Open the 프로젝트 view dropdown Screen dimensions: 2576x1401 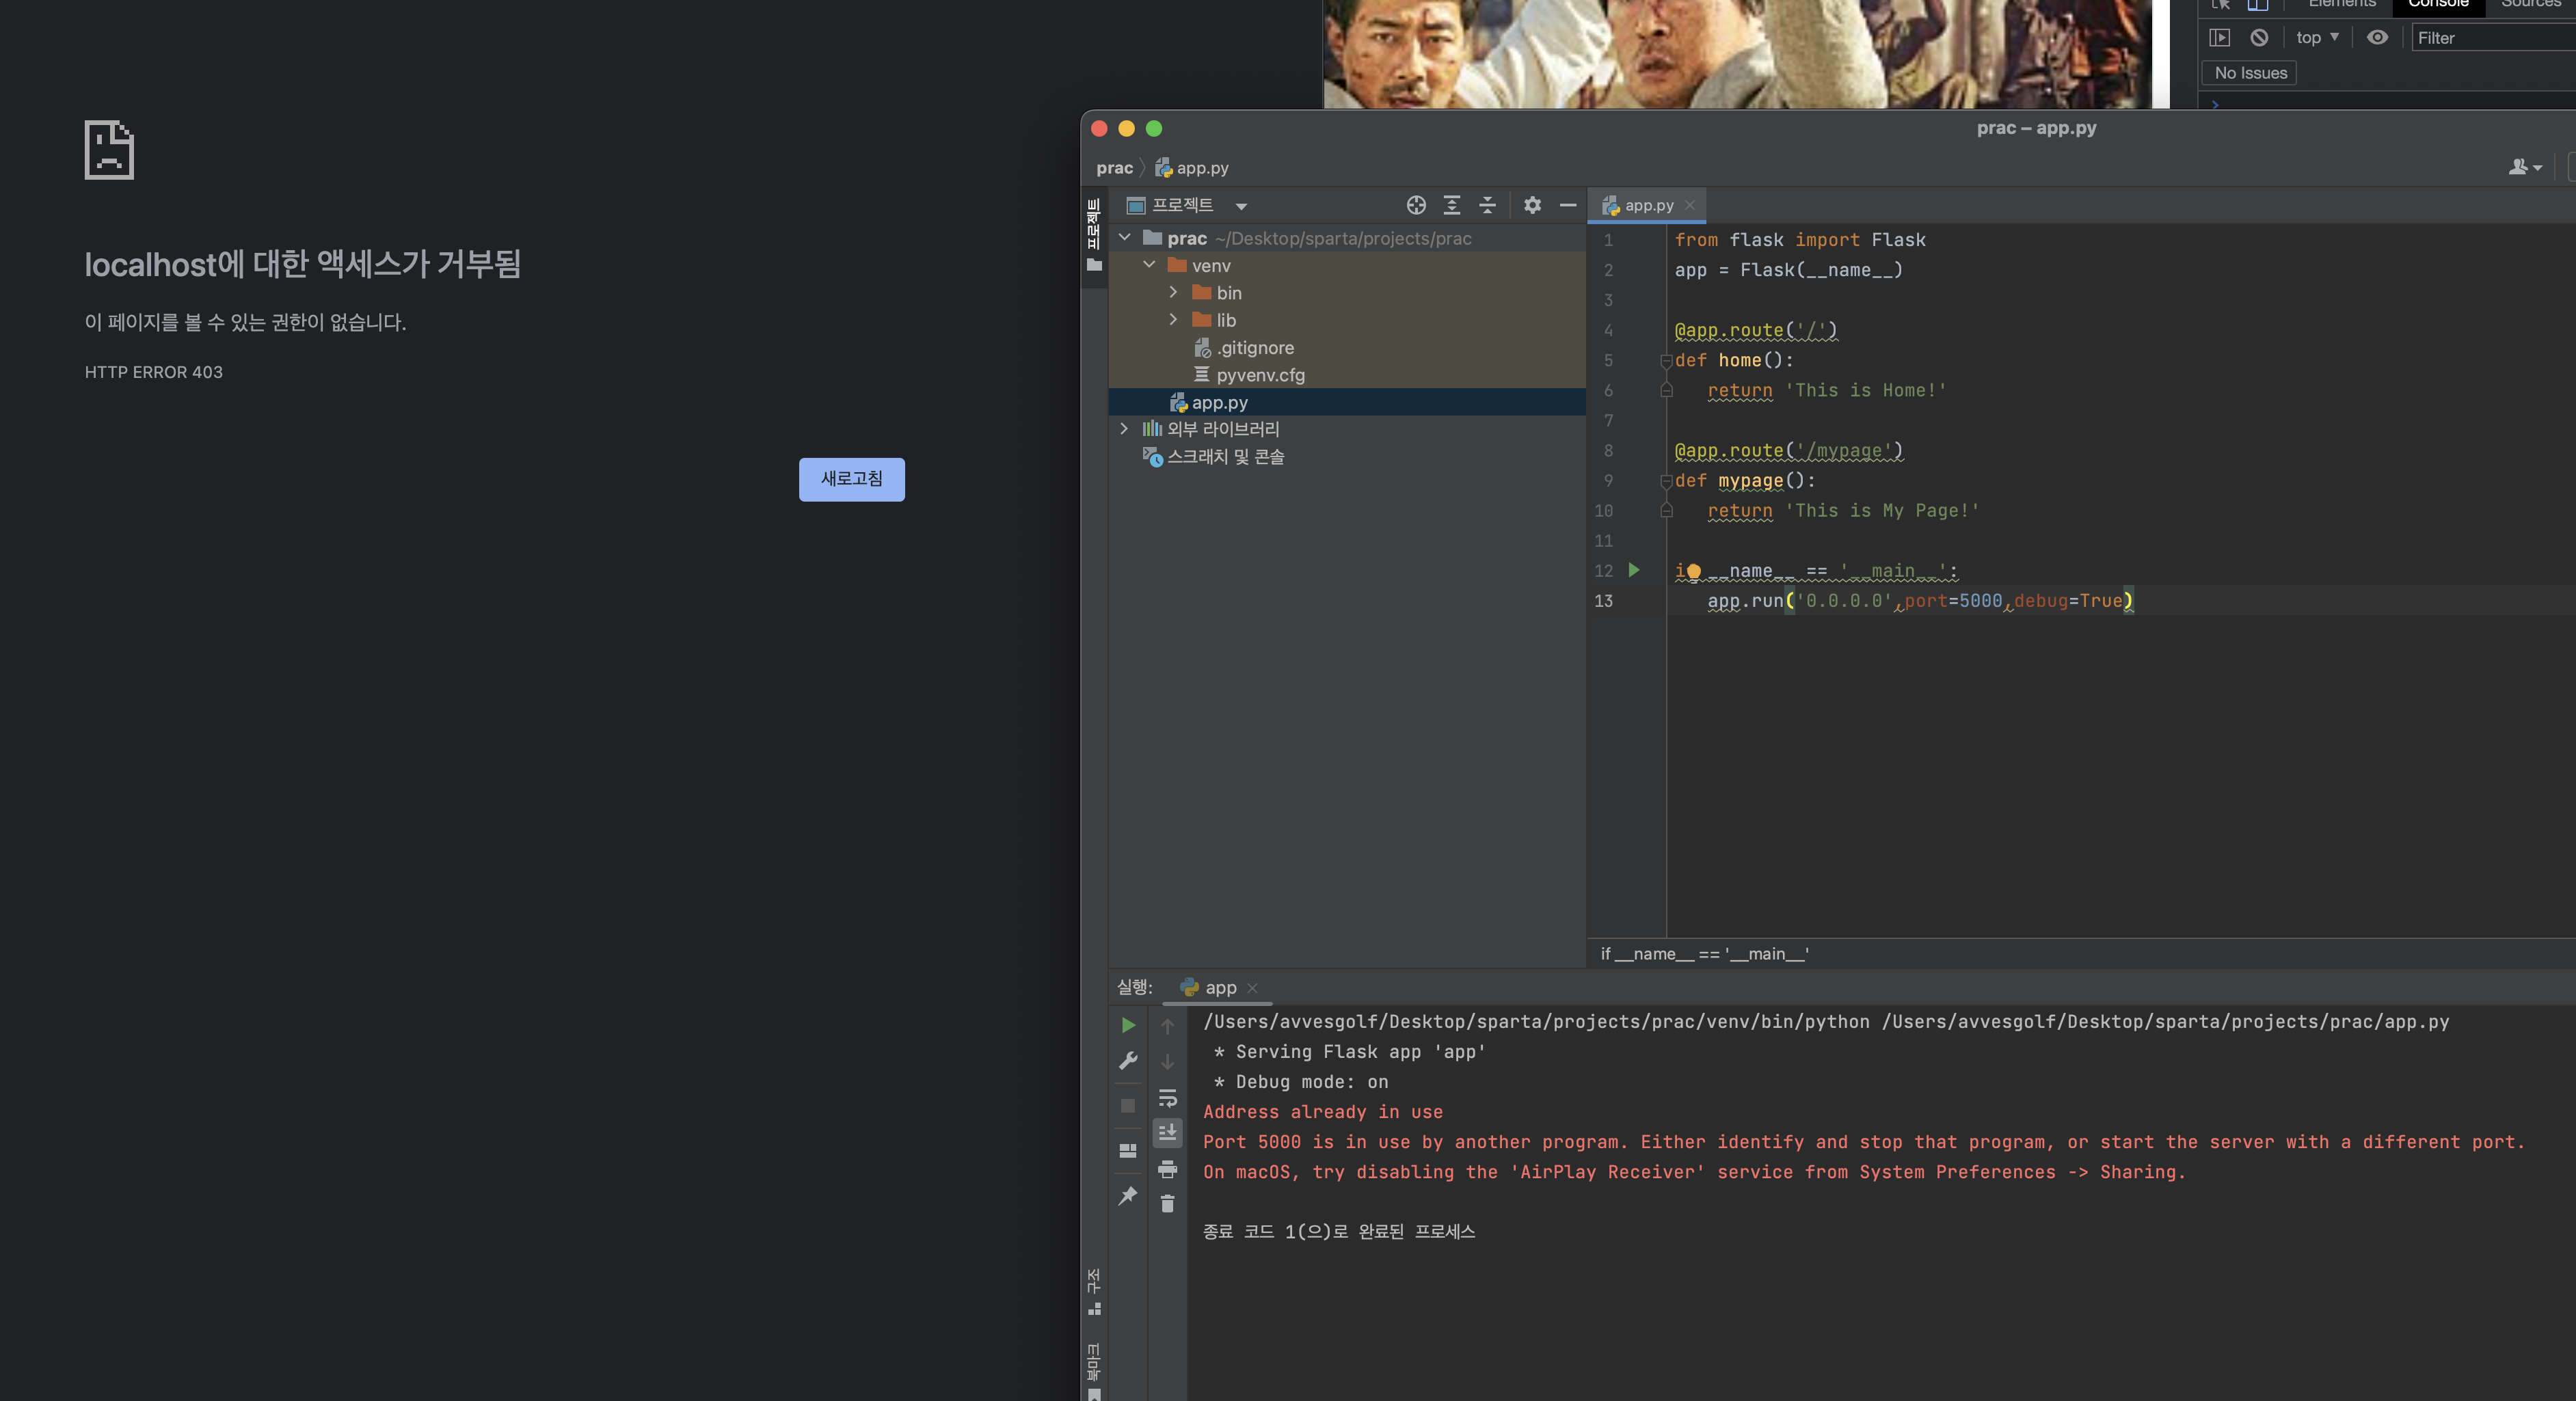[x=1241, y=206]
